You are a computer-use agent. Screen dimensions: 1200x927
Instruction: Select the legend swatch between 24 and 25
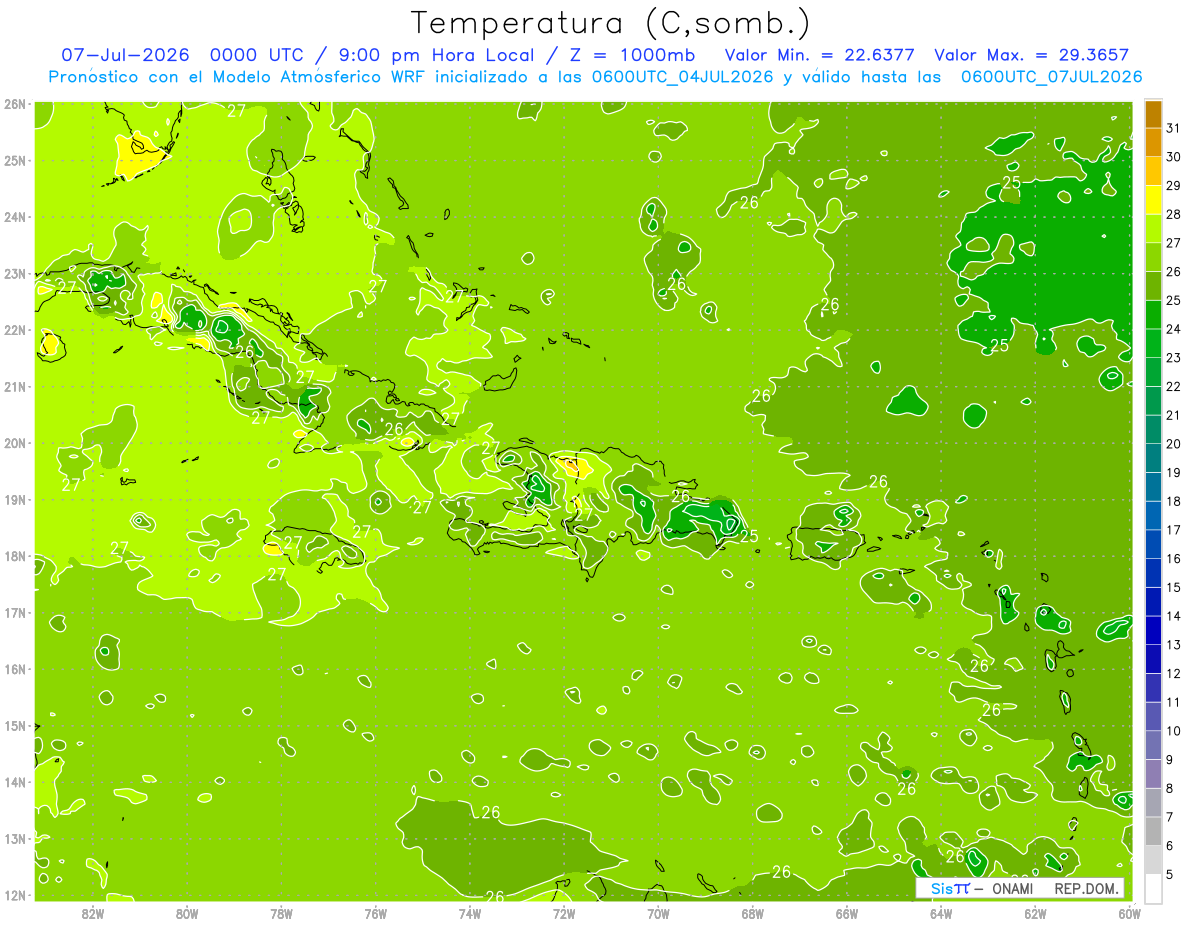(1153, 314)
